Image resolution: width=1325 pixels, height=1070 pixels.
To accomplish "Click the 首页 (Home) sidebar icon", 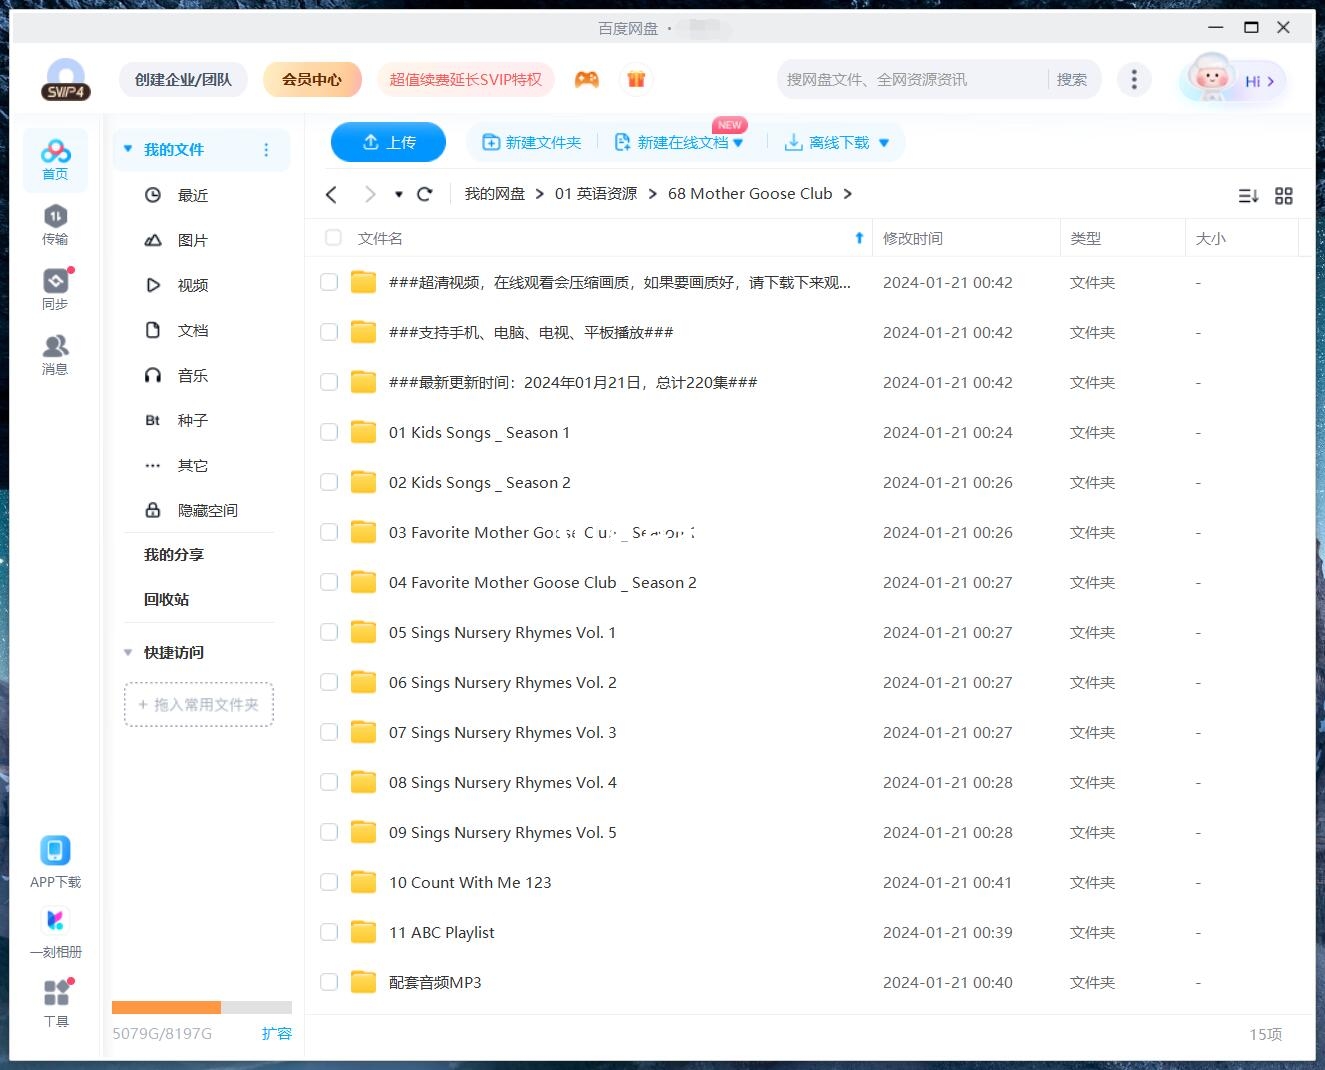I will coord(55,158).
